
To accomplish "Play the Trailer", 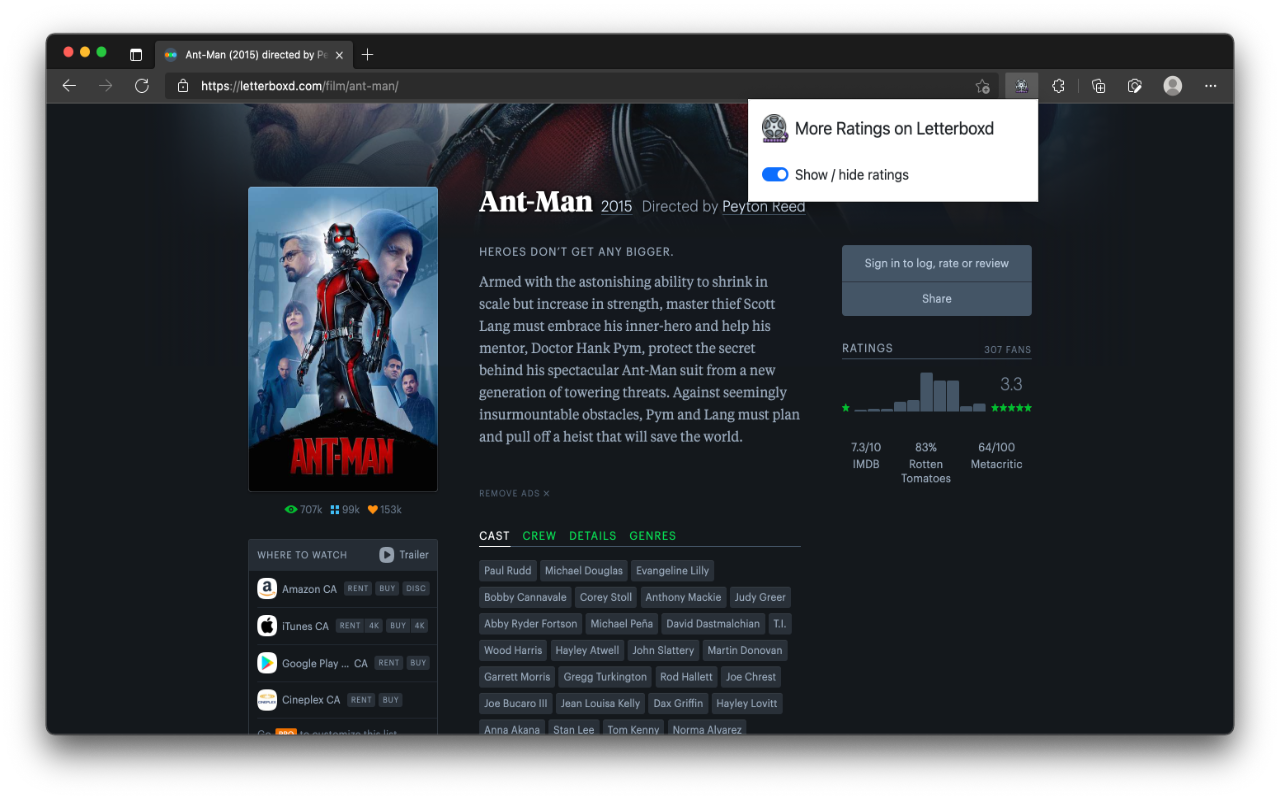I will click(x=404, y=555).
